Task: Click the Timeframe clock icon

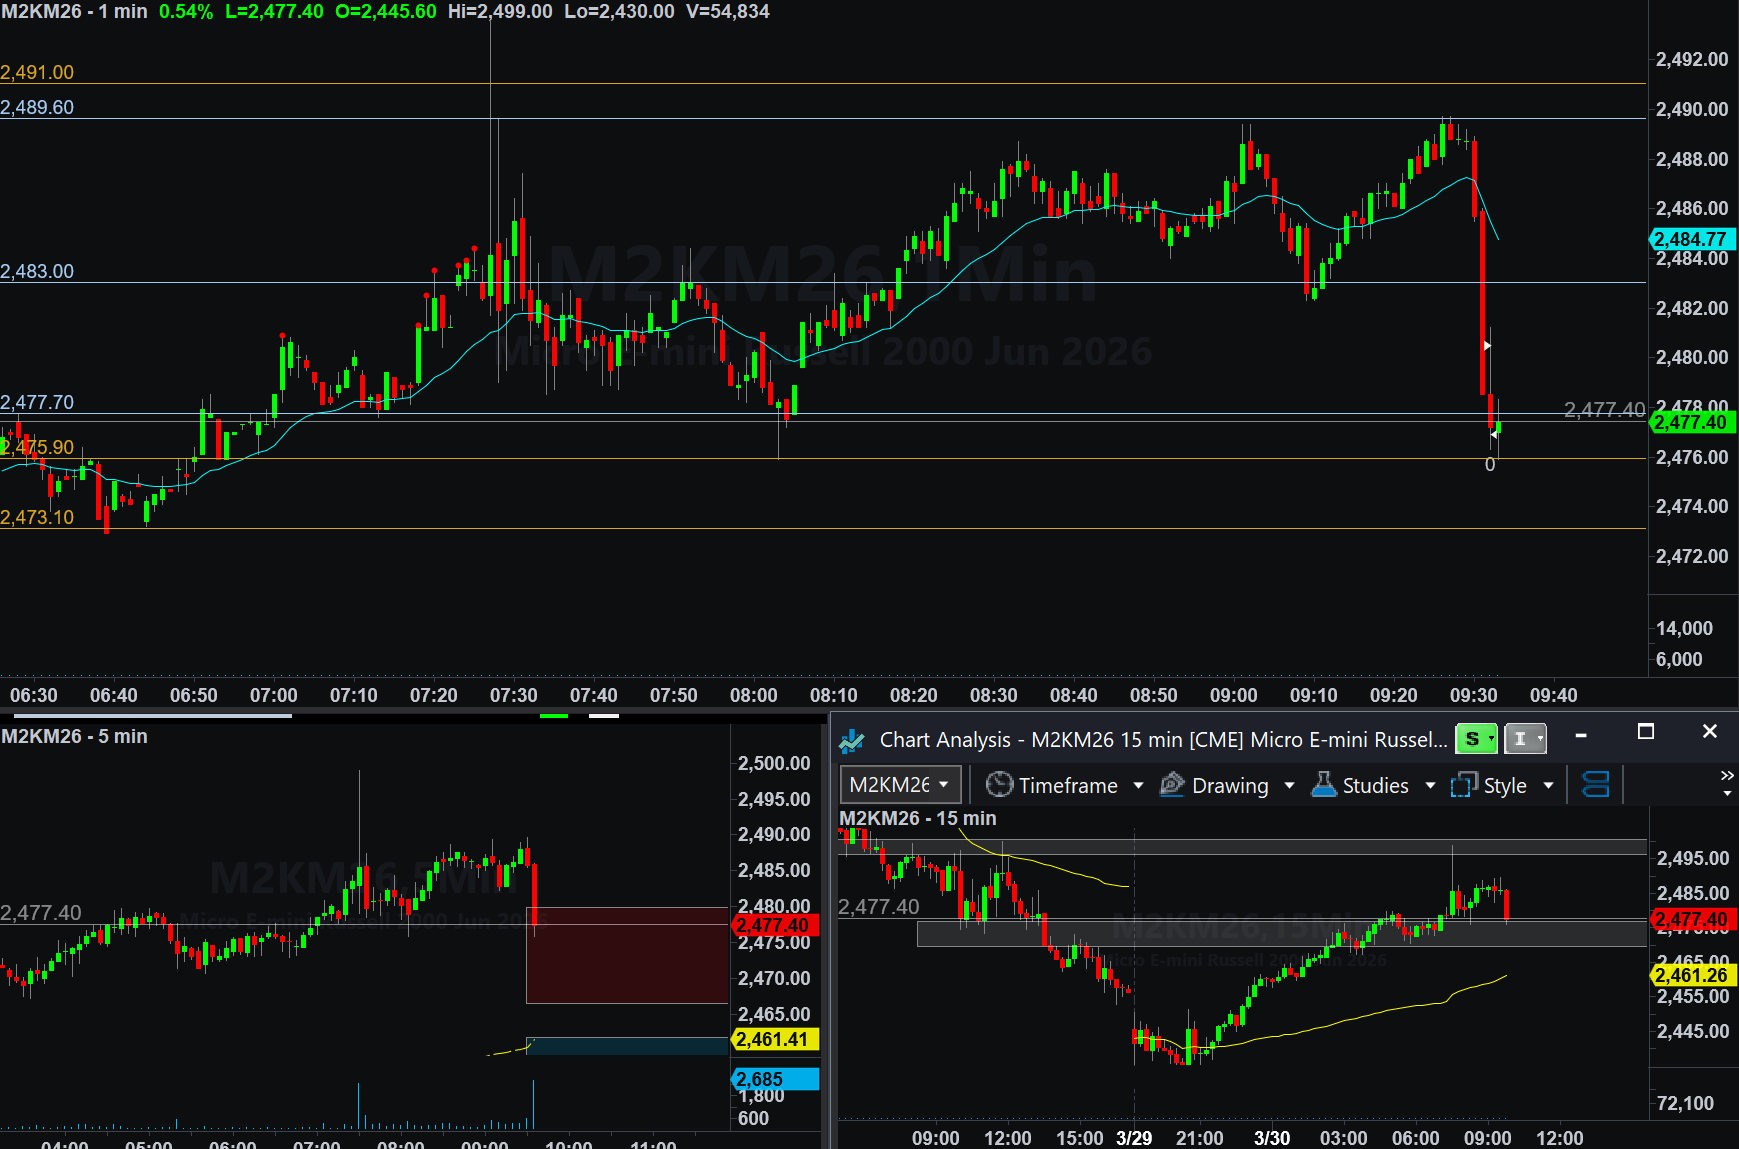Action: click(999, 785)
